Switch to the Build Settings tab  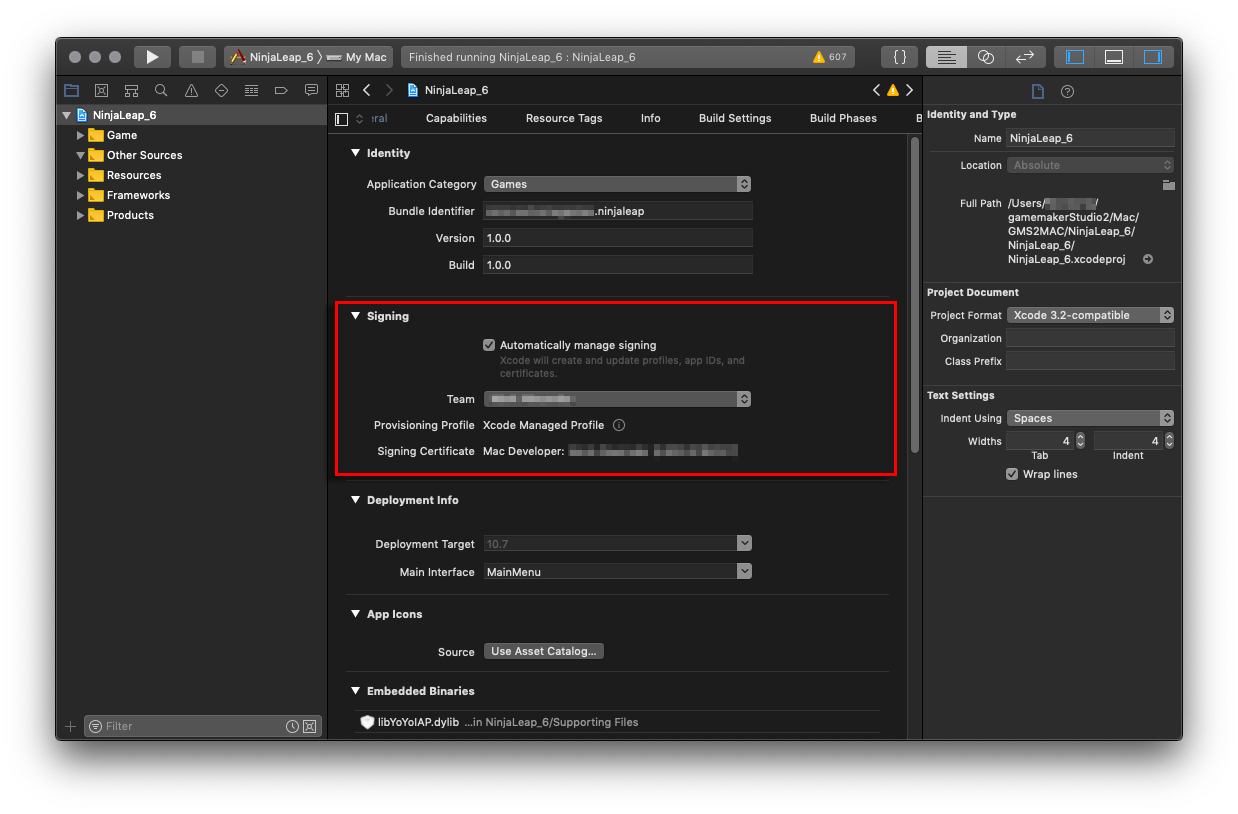735,118
